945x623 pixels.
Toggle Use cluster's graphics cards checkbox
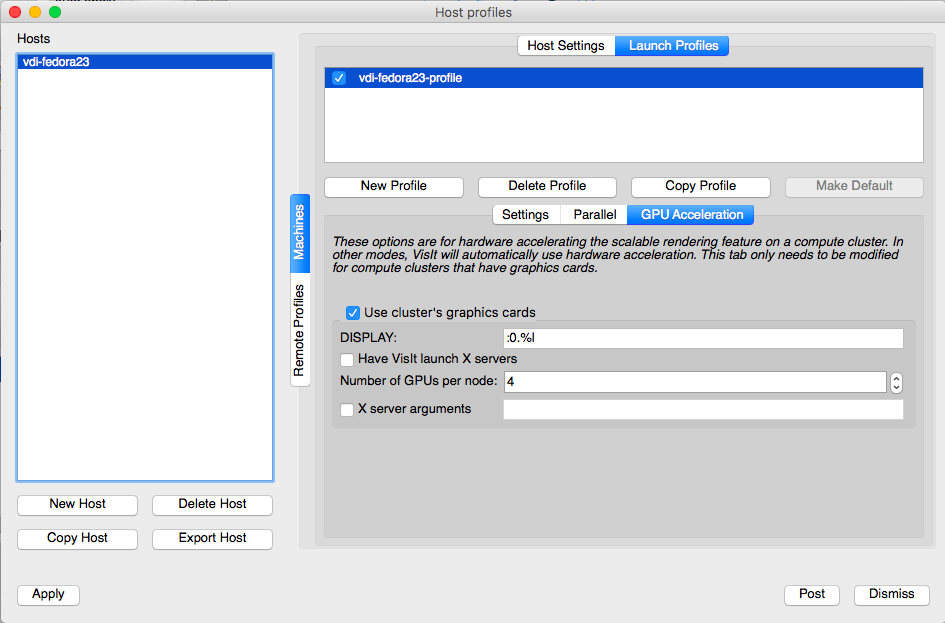click(353, 313)
